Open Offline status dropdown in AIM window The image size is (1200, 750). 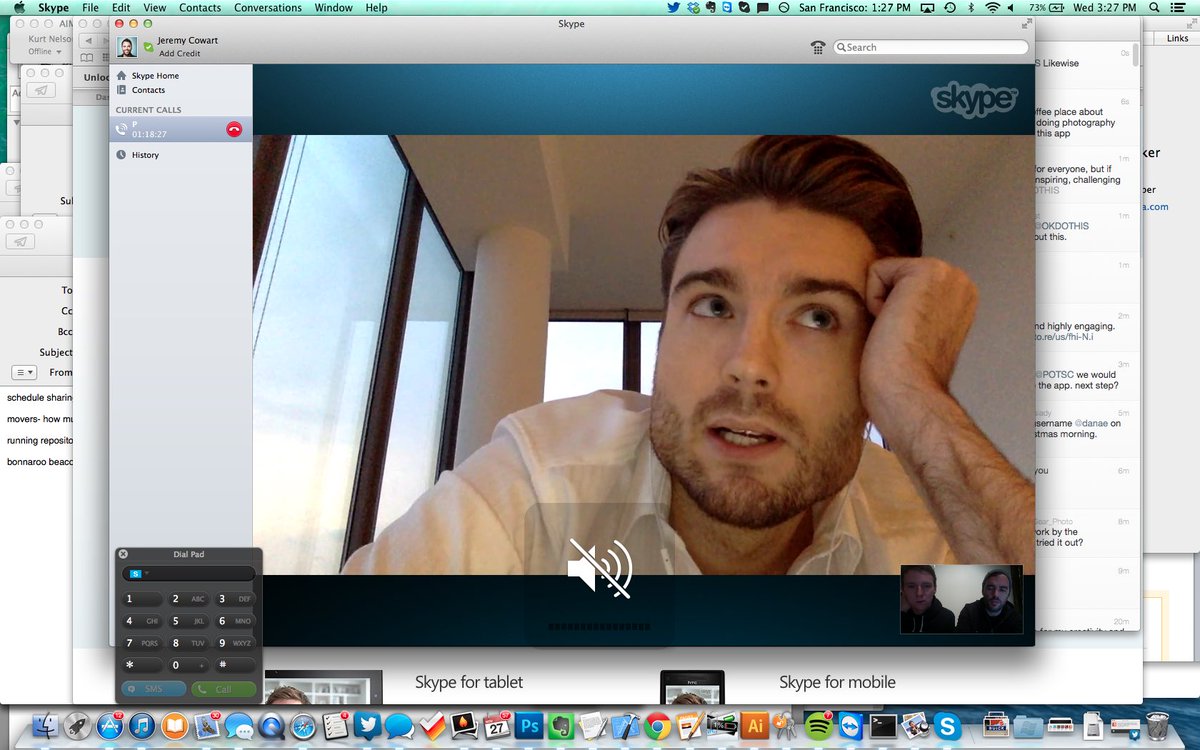(45, 51)
